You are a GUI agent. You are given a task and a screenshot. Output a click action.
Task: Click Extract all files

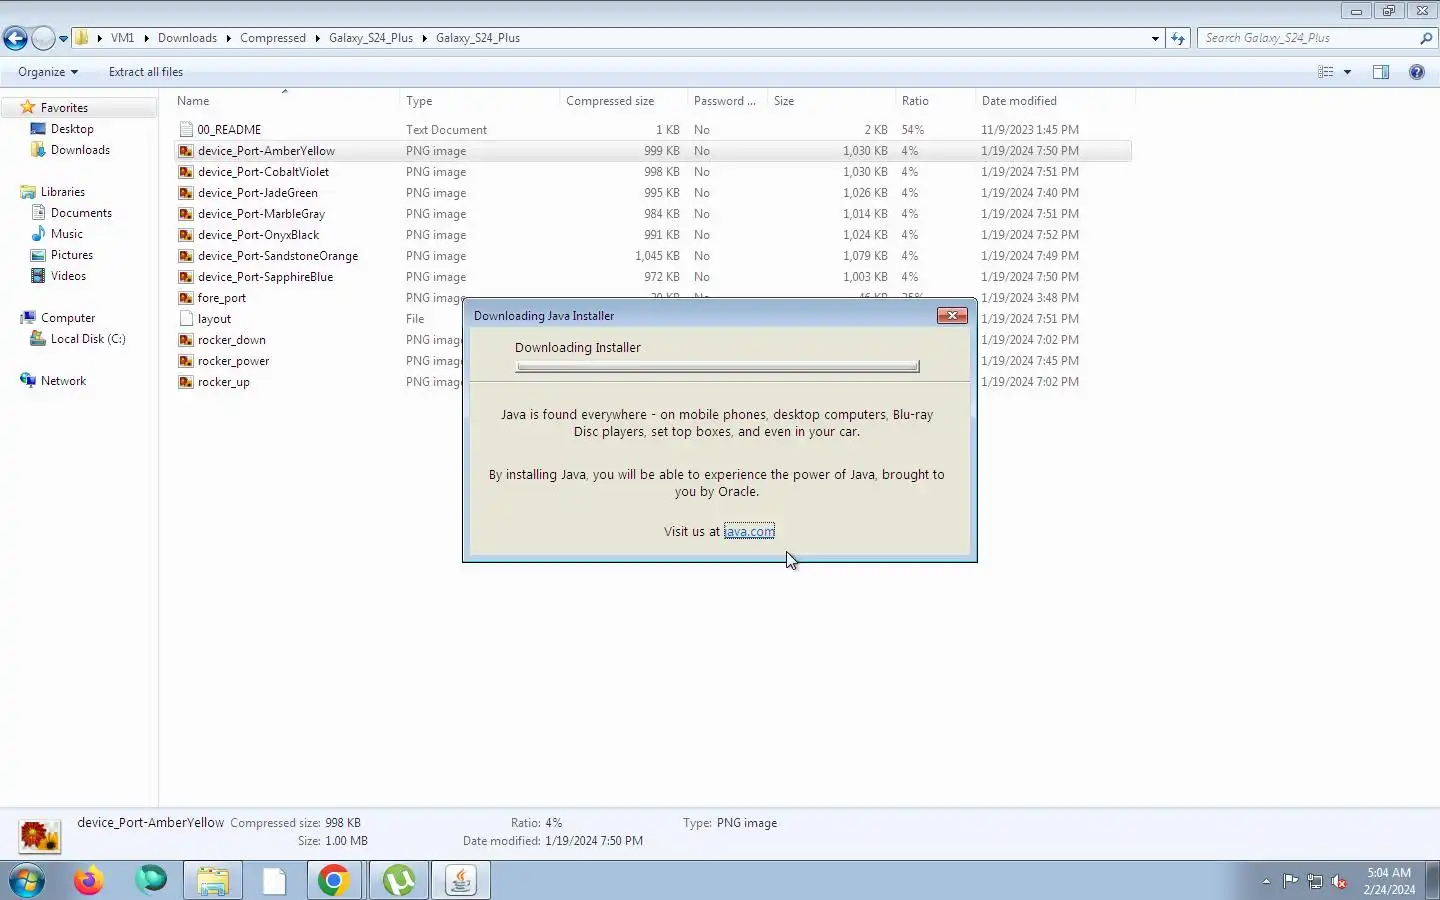[146, 72]
